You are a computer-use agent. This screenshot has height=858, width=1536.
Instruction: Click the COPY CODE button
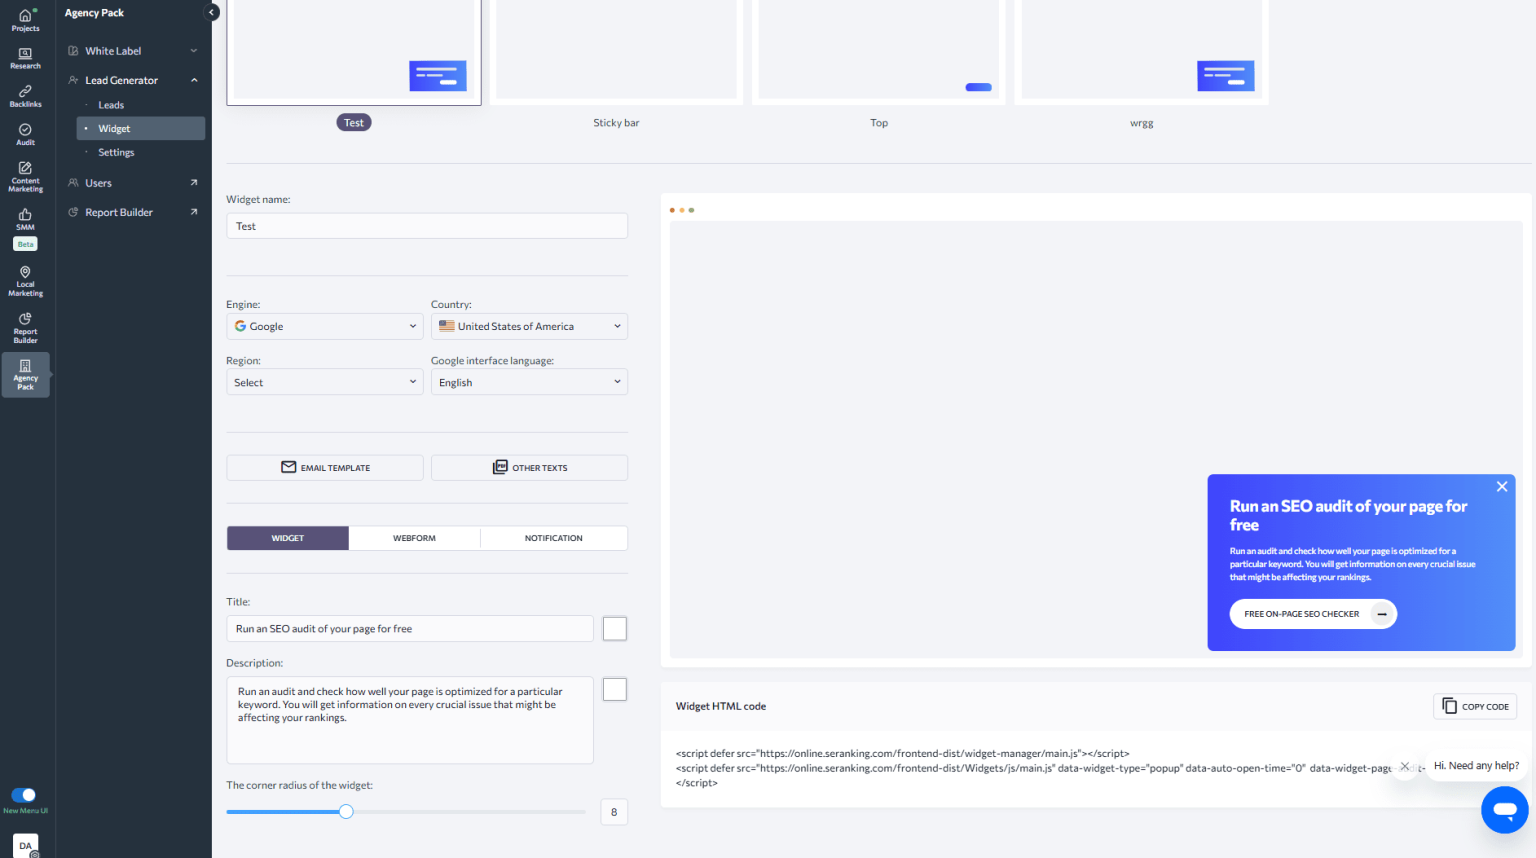(1475, 706)
